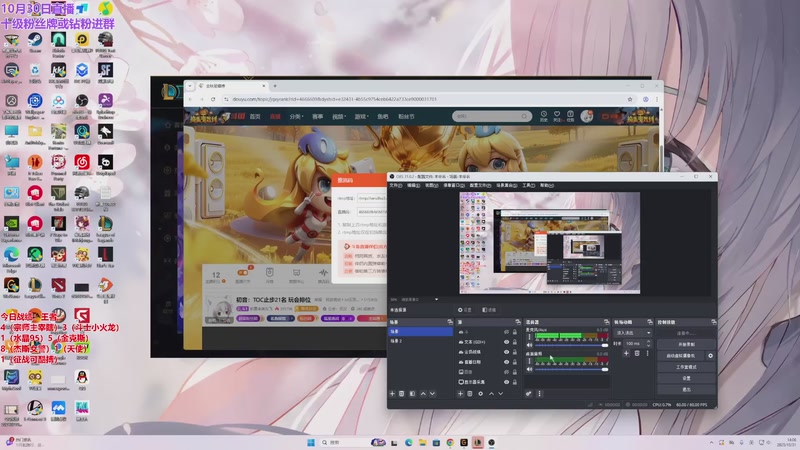Delete scene transition with trash icon
Image resolution: width=800 pixels, height=450 pixels.
click(637, 353)
